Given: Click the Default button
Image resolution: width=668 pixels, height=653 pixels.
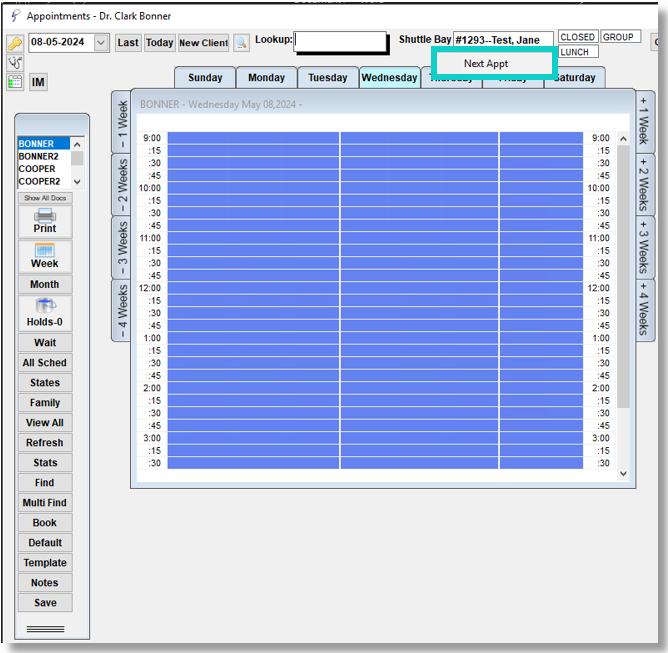Looking at the screenshot, I should point(45,543).
